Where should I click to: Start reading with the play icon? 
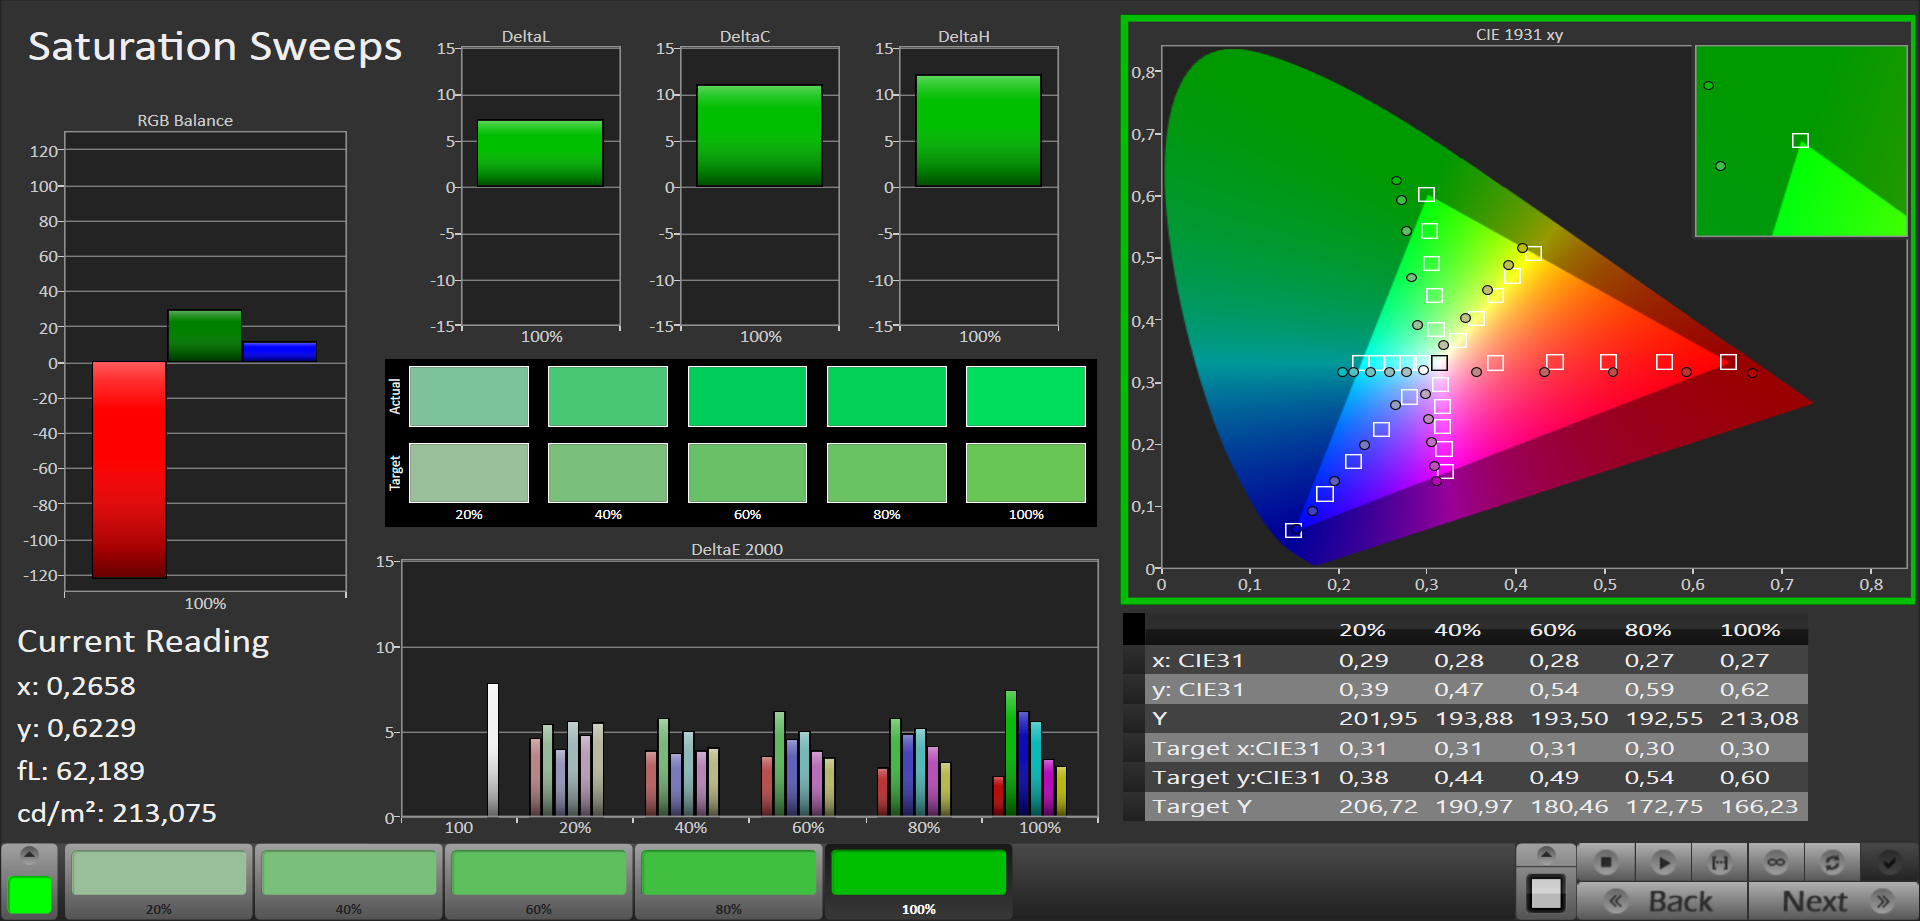[x=1663, y=862]
